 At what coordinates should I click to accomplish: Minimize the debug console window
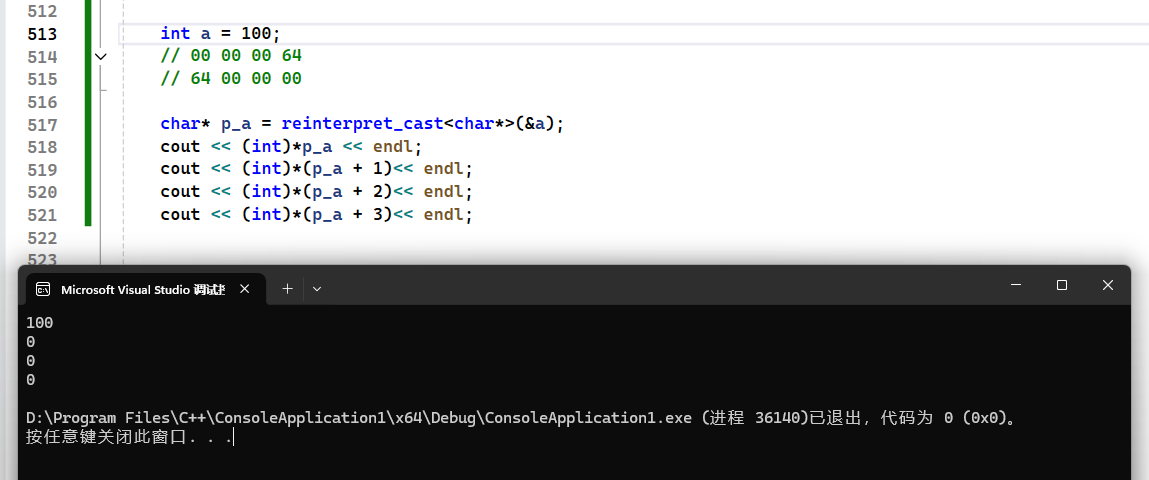[1015, 285]
